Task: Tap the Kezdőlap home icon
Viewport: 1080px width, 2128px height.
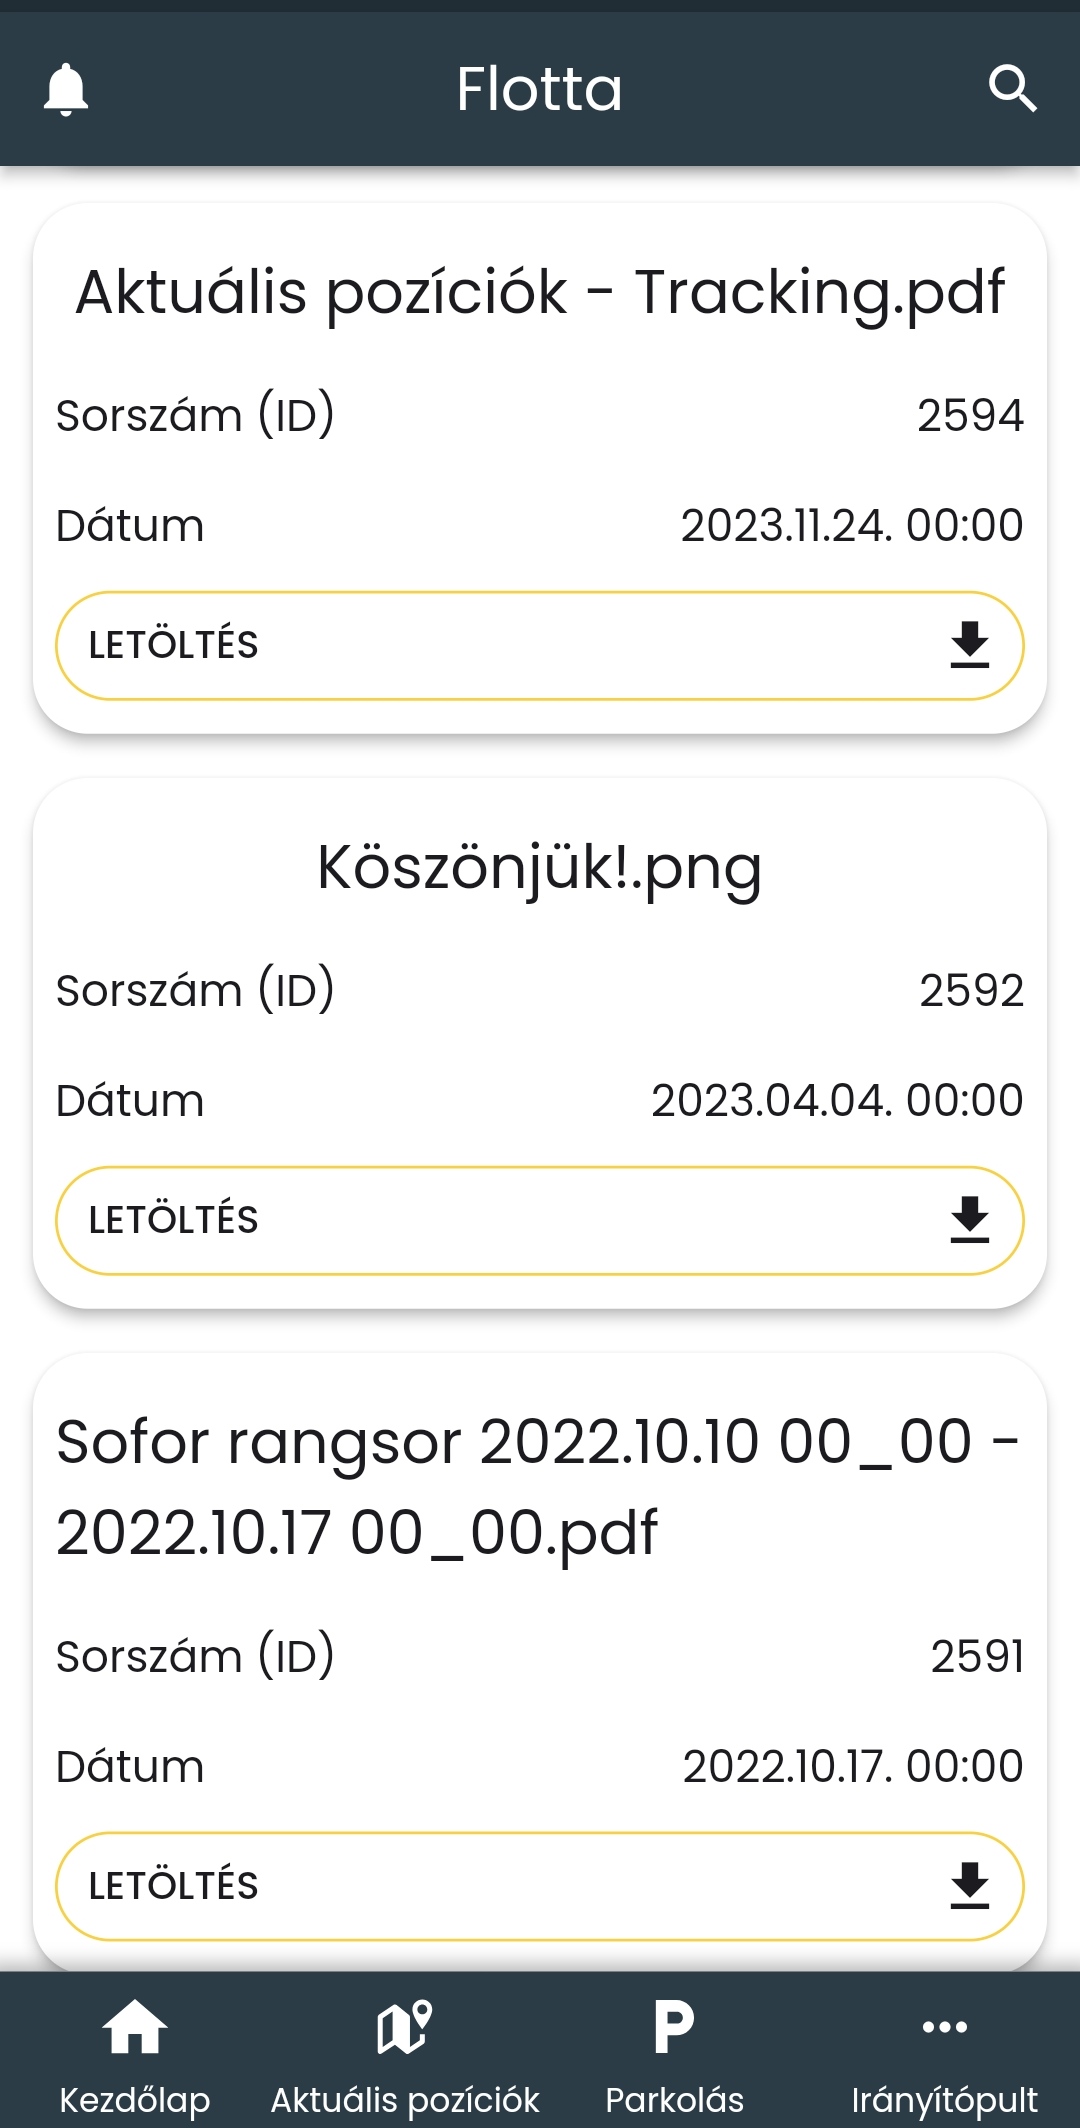Action: pos(135,2028)
